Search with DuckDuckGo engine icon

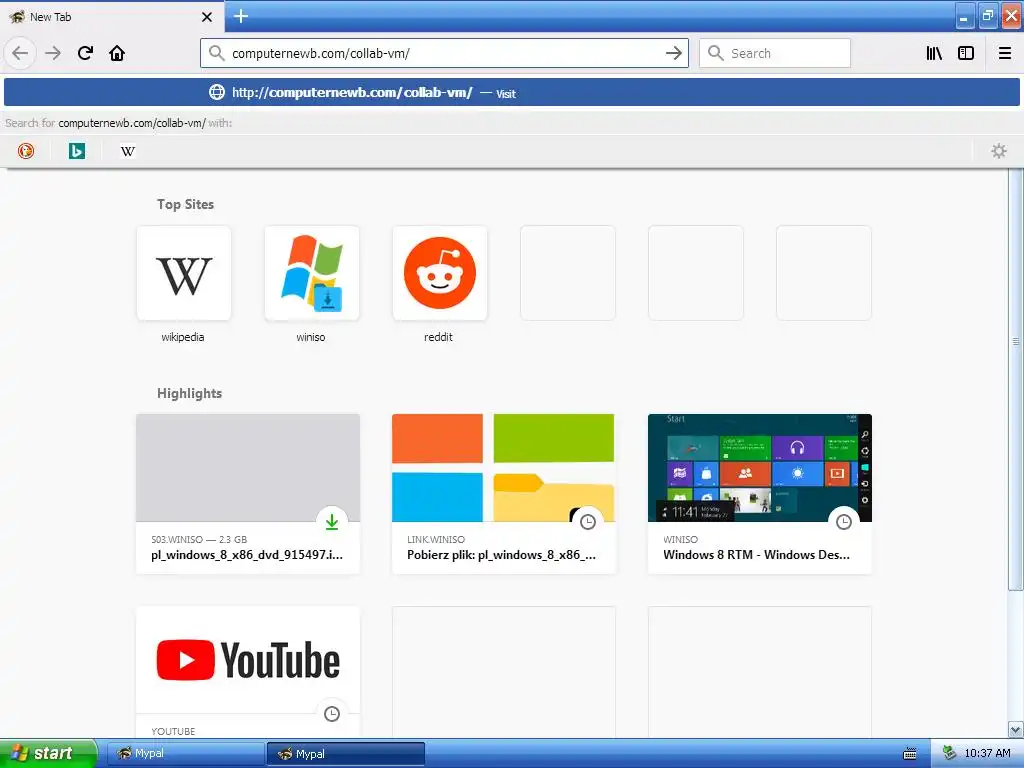26,151
